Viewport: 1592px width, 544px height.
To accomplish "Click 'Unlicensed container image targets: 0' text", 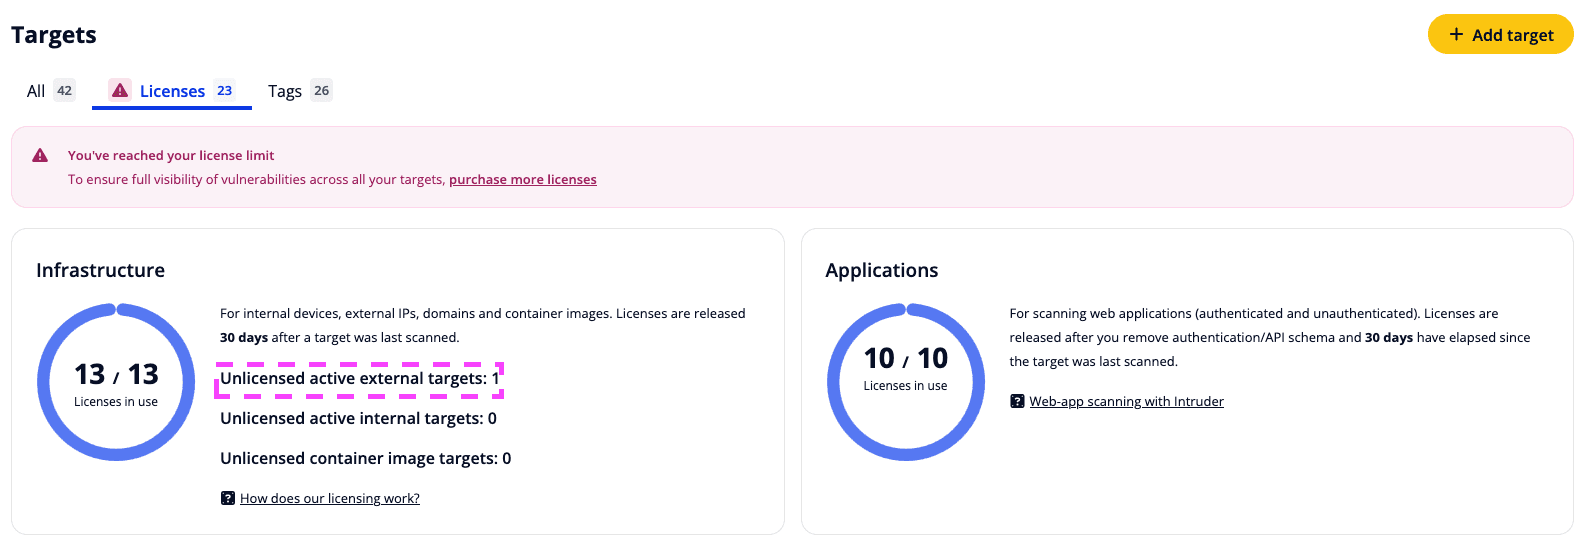I will [x=365, y=459].
